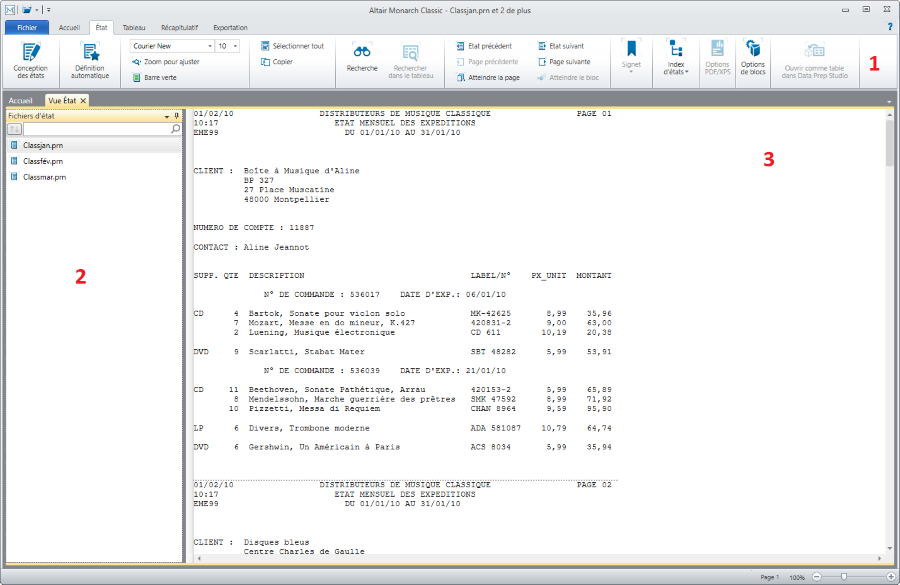Expand Index d'états dropdown
900x585 pixels.
(x=677, y=60)
